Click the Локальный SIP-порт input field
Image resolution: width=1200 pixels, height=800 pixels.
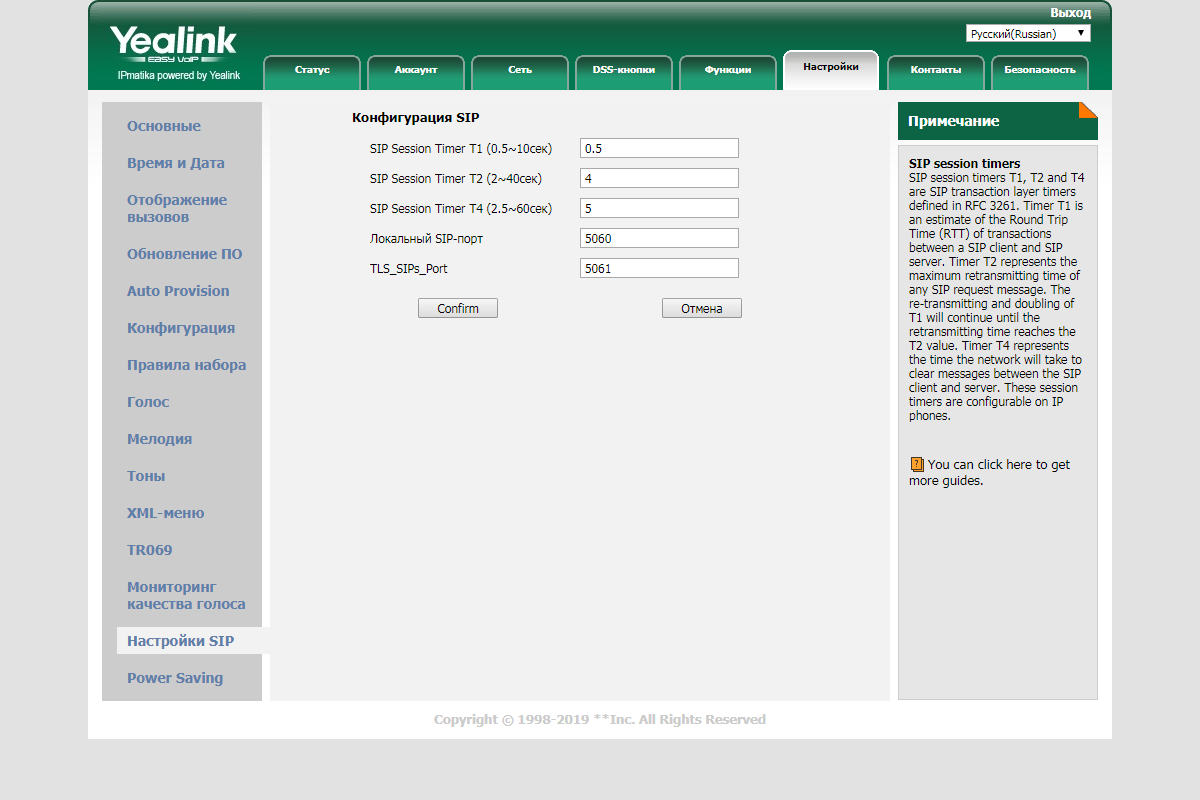[659, 238]
